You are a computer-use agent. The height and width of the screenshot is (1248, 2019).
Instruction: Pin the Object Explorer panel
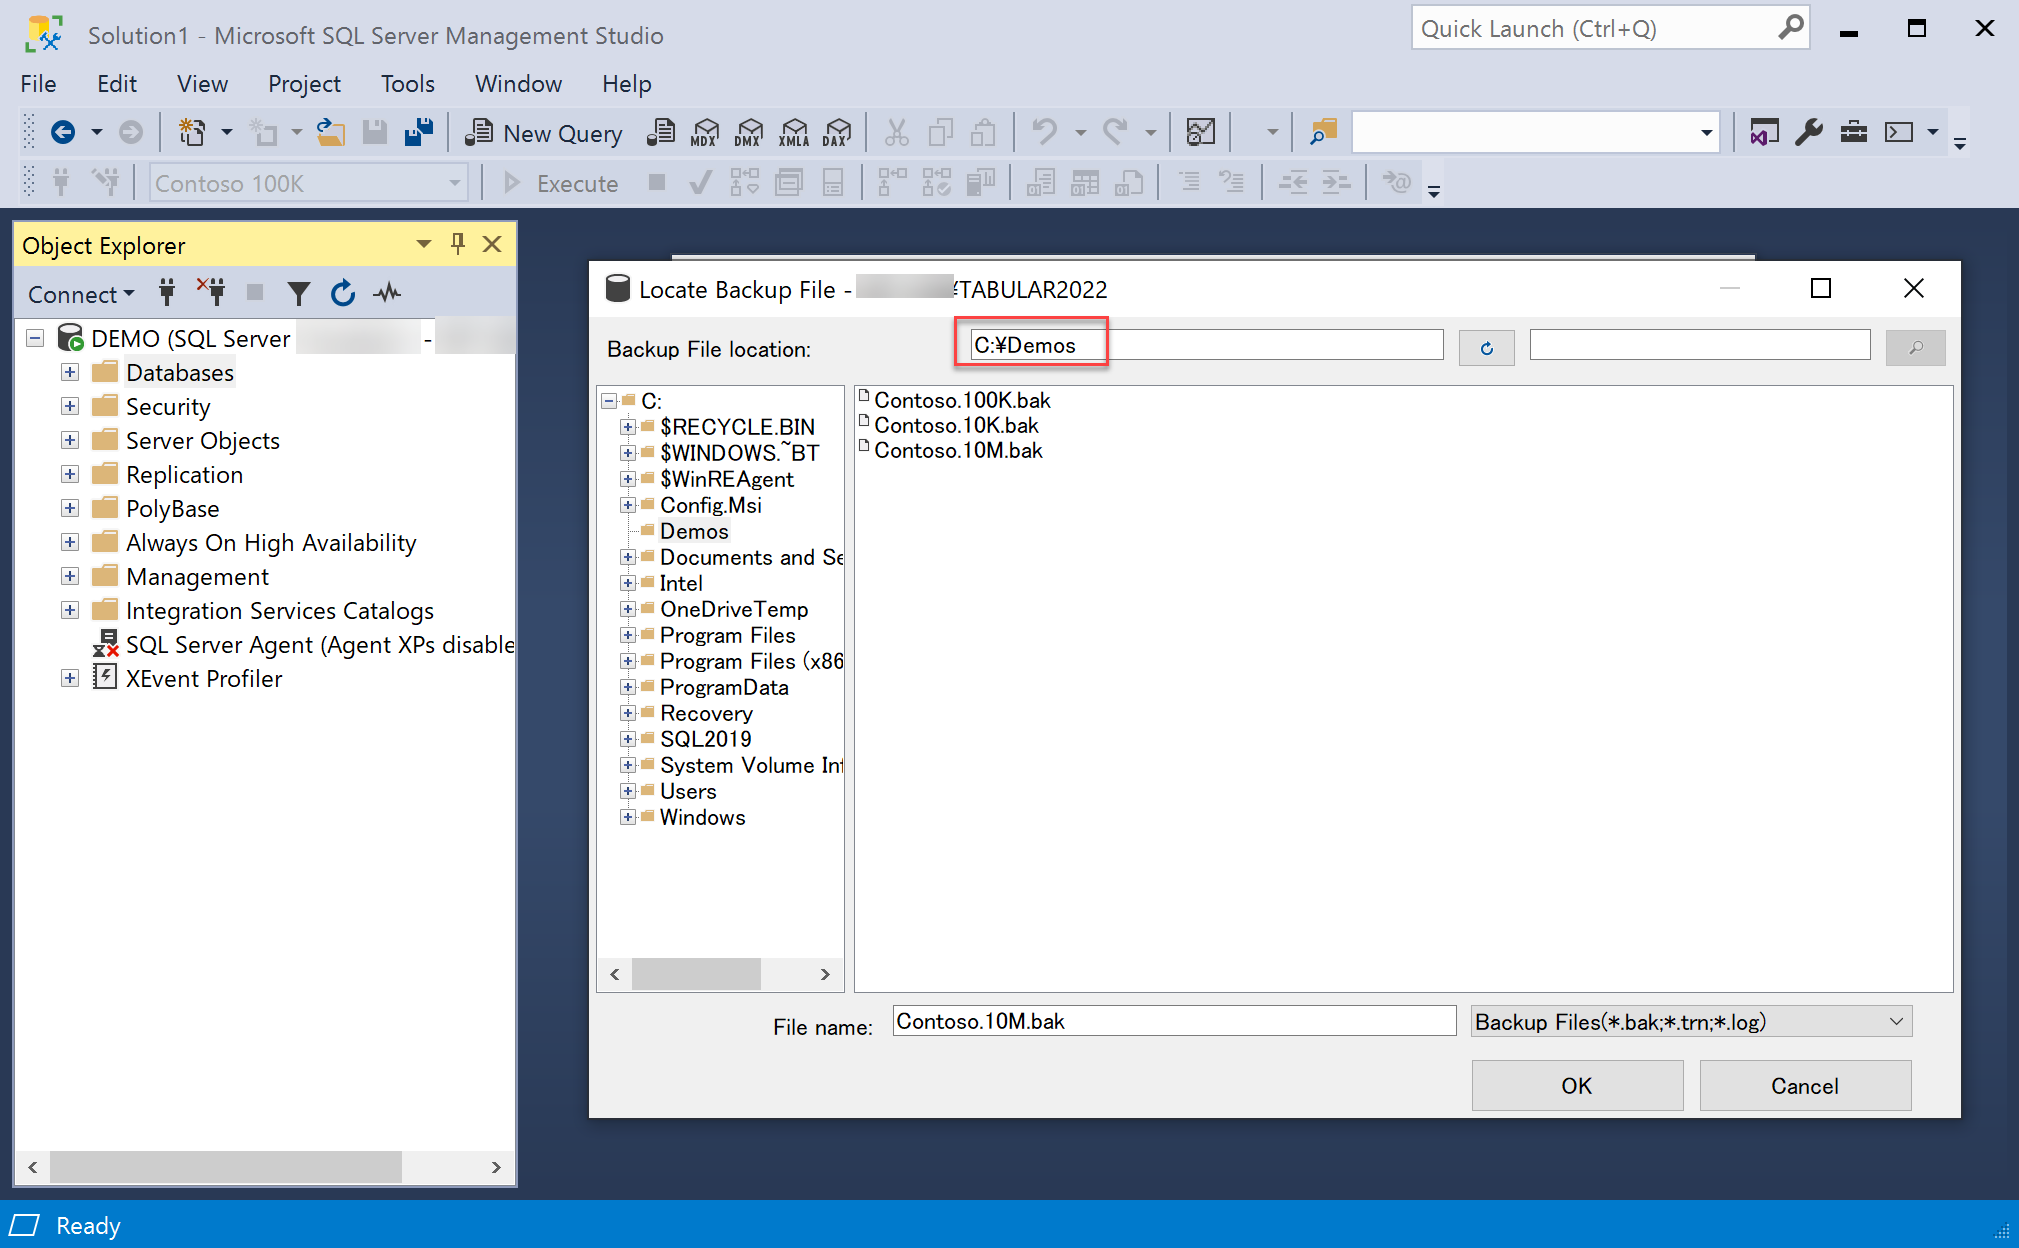pos(458,244)
